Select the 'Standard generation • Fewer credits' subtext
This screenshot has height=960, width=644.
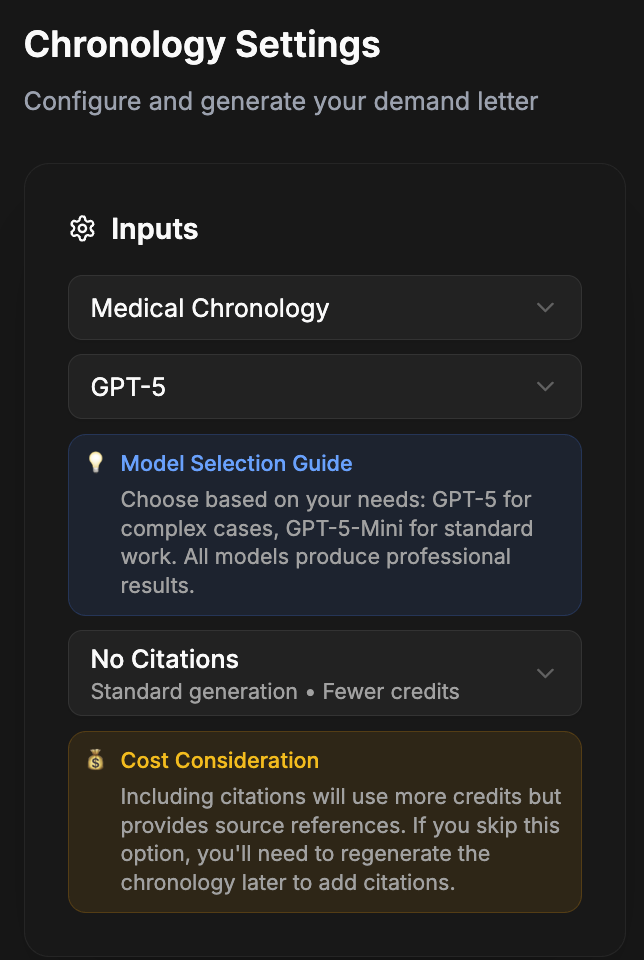coord(275,692)
